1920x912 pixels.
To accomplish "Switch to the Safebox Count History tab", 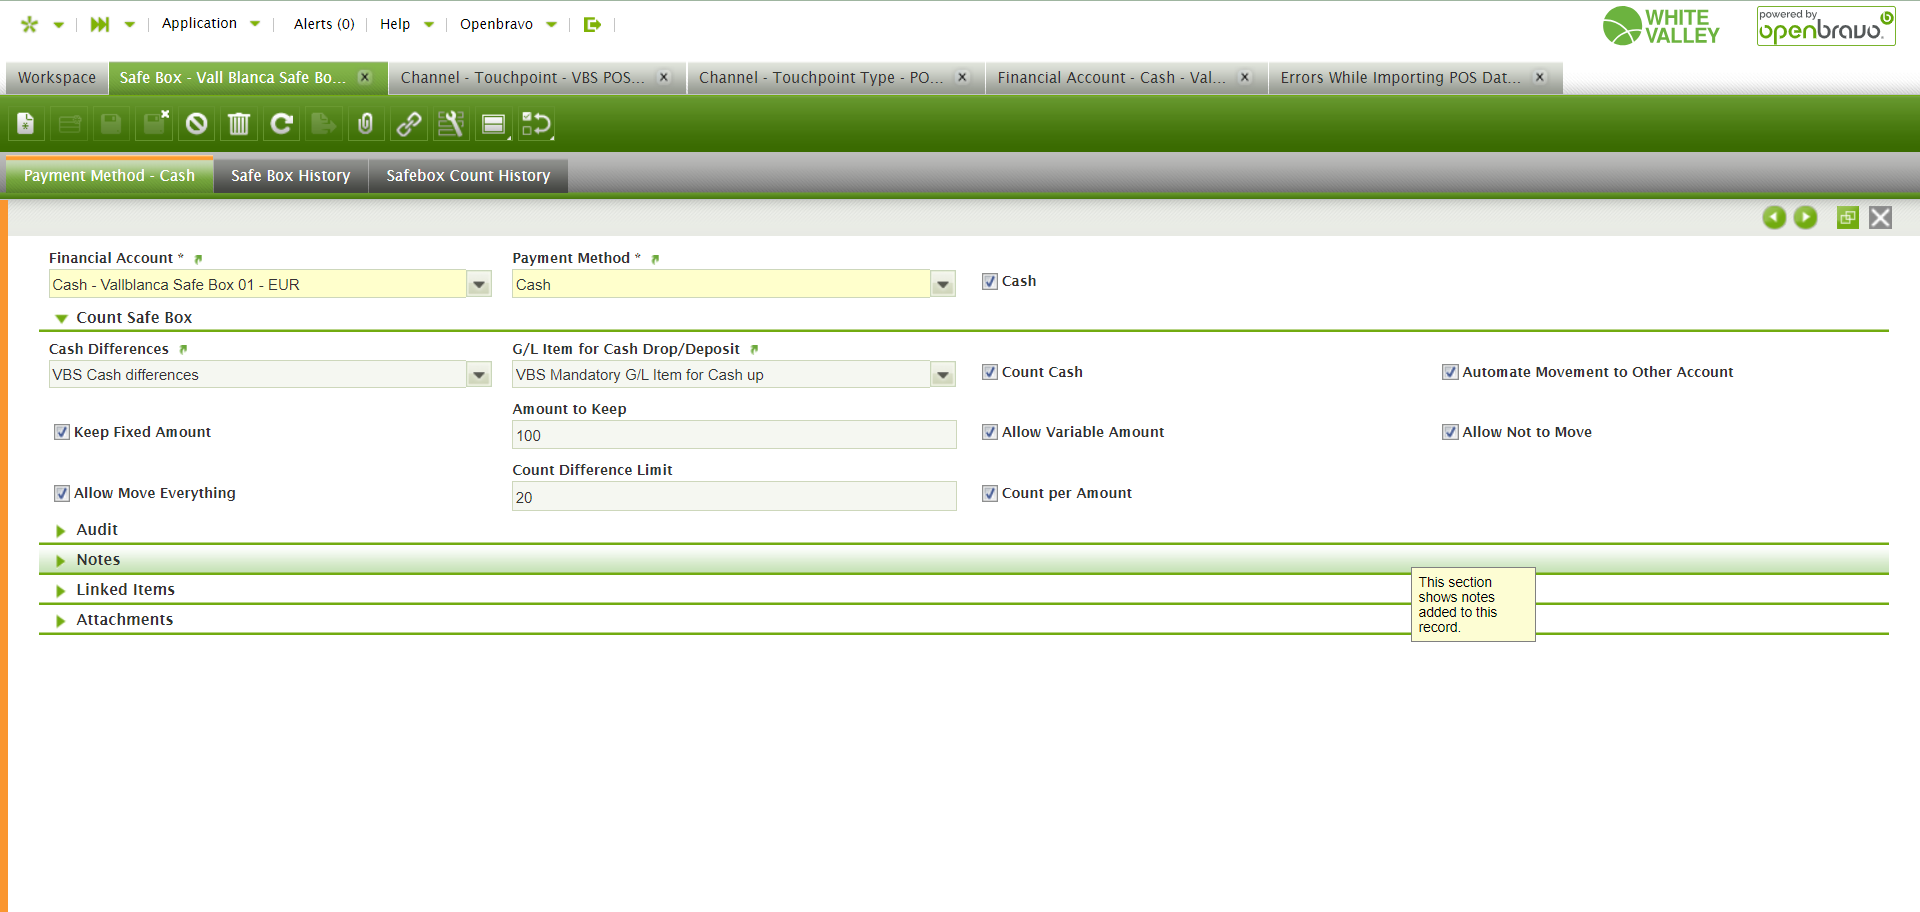I will point(468,176).
